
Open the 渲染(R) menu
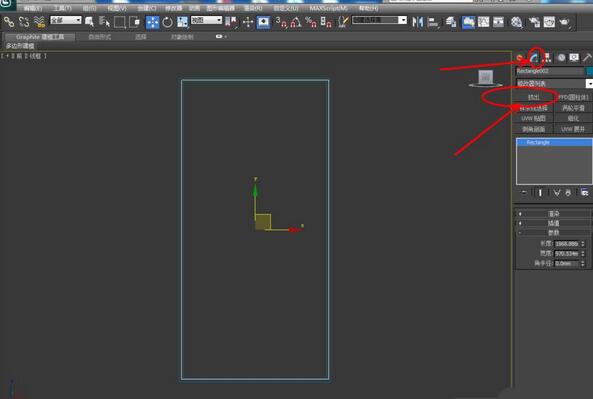253,8
